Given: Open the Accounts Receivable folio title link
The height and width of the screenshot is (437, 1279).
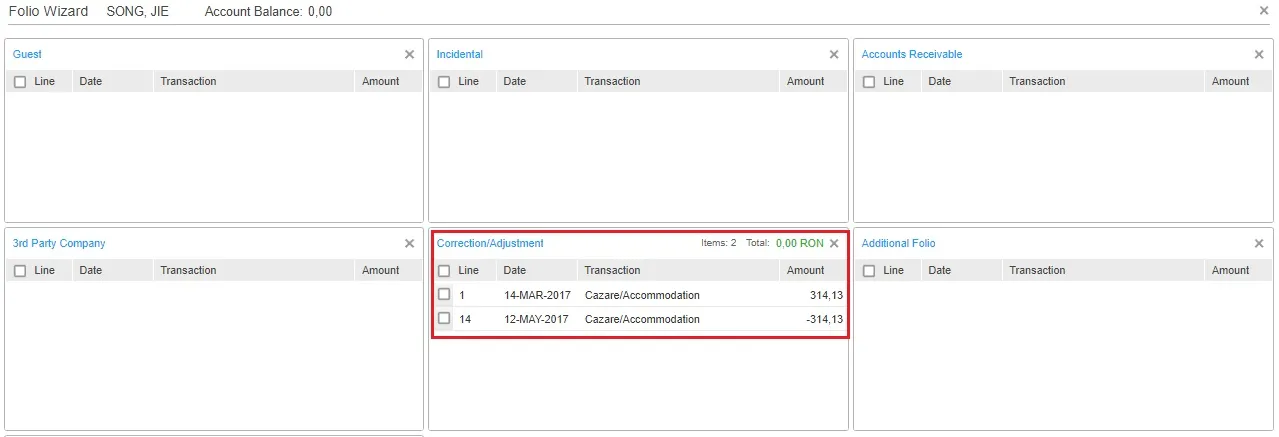Looking at the screenshot, I should point(912,55).
